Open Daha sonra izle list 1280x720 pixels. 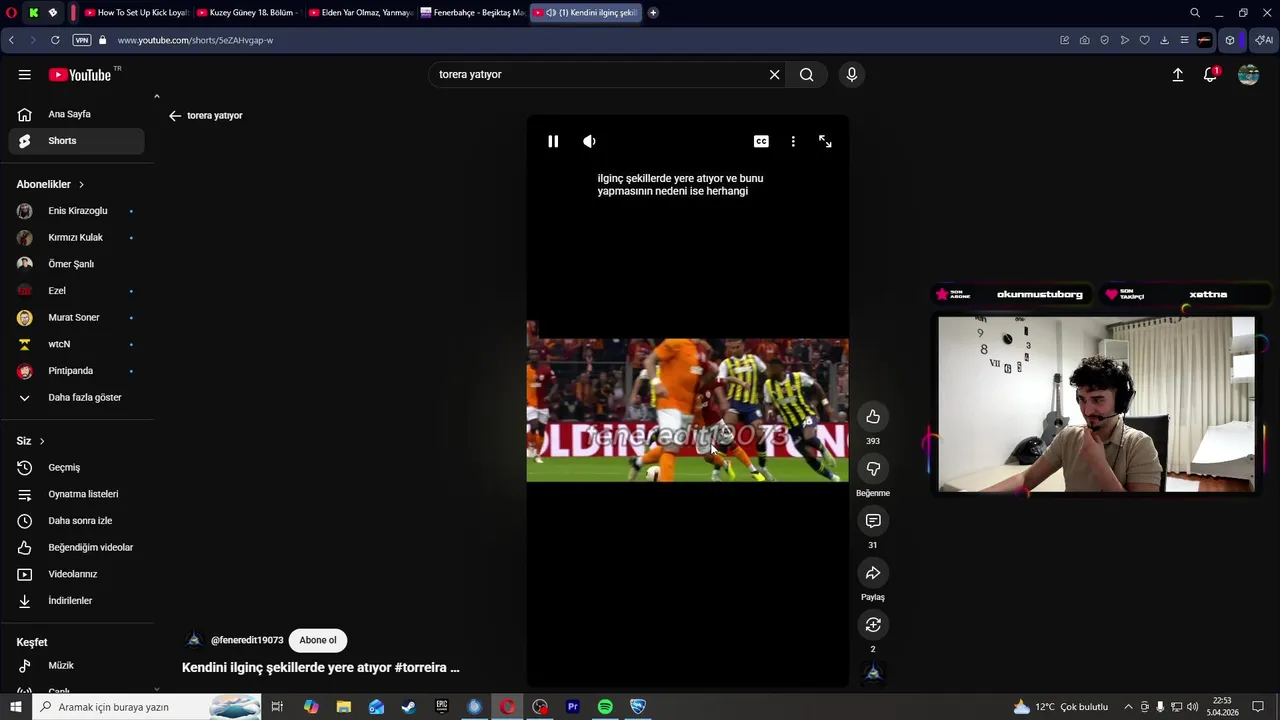tap(77, 521)
